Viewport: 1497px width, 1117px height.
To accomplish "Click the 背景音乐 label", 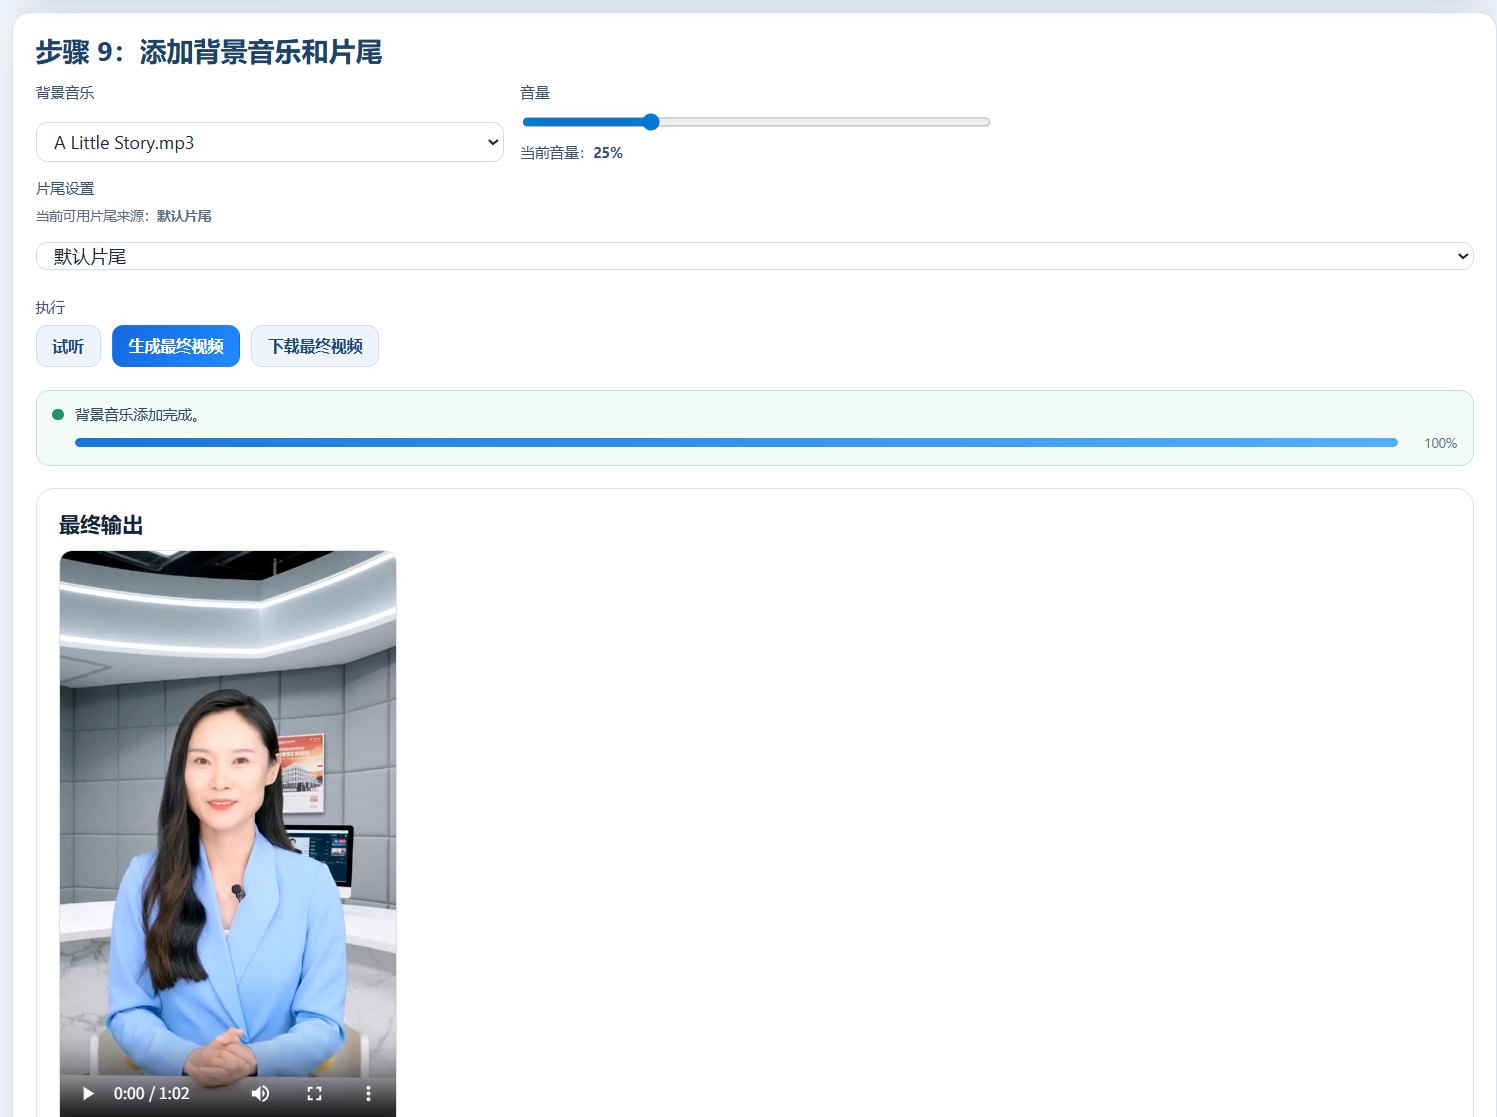I will pyautogui.click(x=65, y=93).
